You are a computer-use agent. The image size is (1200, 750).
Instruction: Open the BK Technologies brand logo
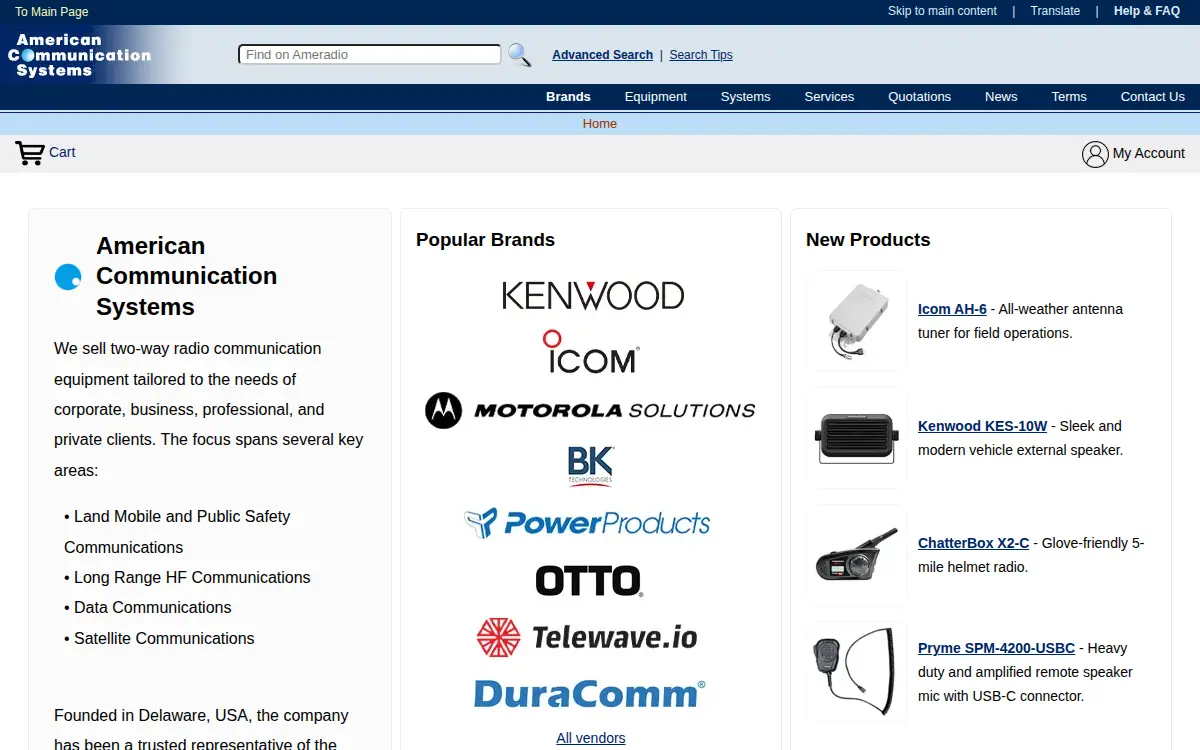pyautogui.click(x=590, y=466)
